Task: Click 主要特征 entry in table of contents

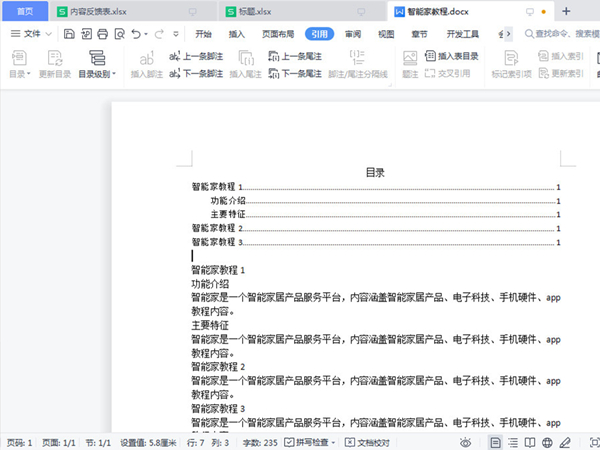Action: tap(227, 214)
